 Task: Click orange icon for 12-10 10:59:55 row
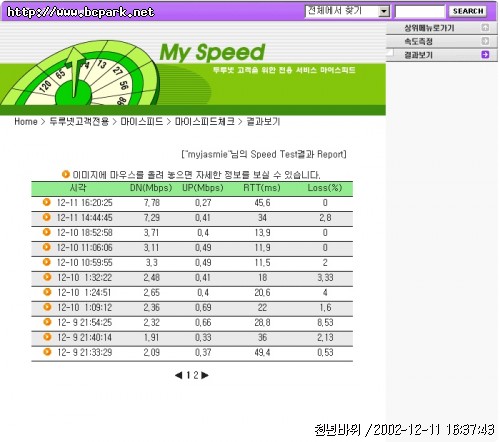47,262
